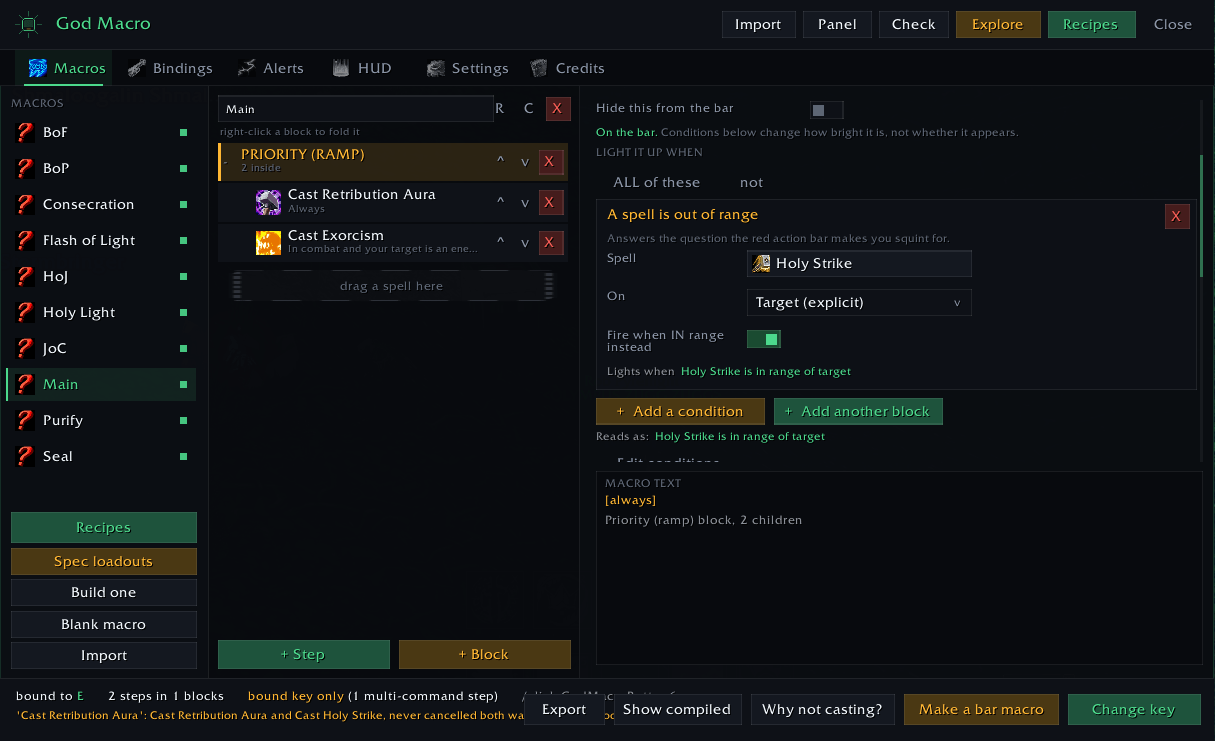Move PRIORITY (RAMP) block up with caret arrow

pyautogui.click(x=501, y=162)
